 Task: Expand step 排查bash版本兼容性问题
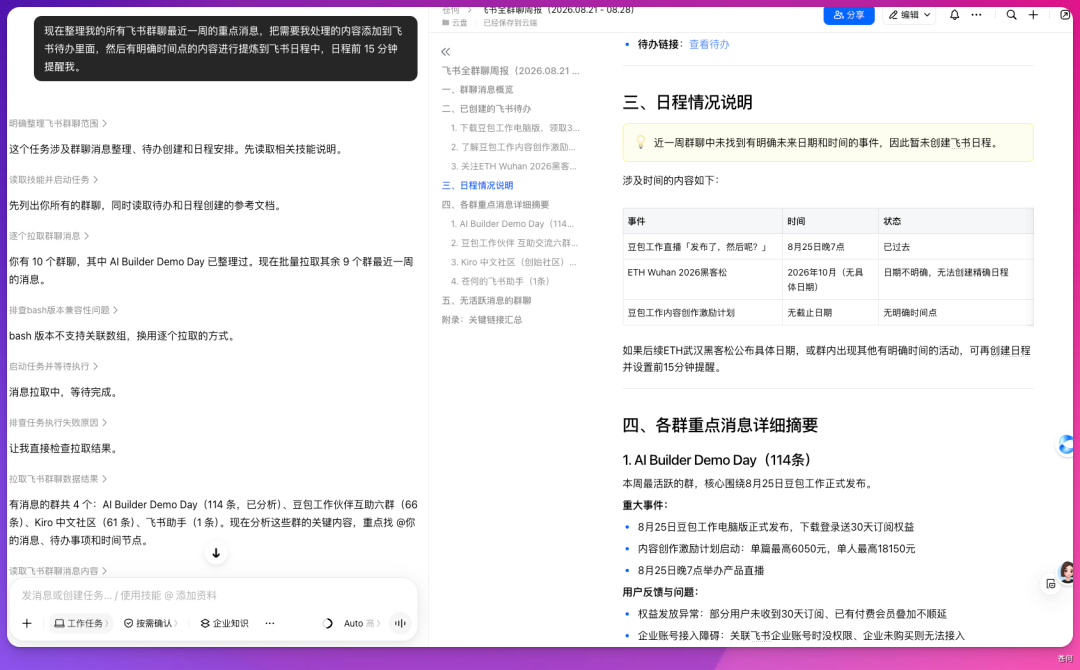(63, 311)
